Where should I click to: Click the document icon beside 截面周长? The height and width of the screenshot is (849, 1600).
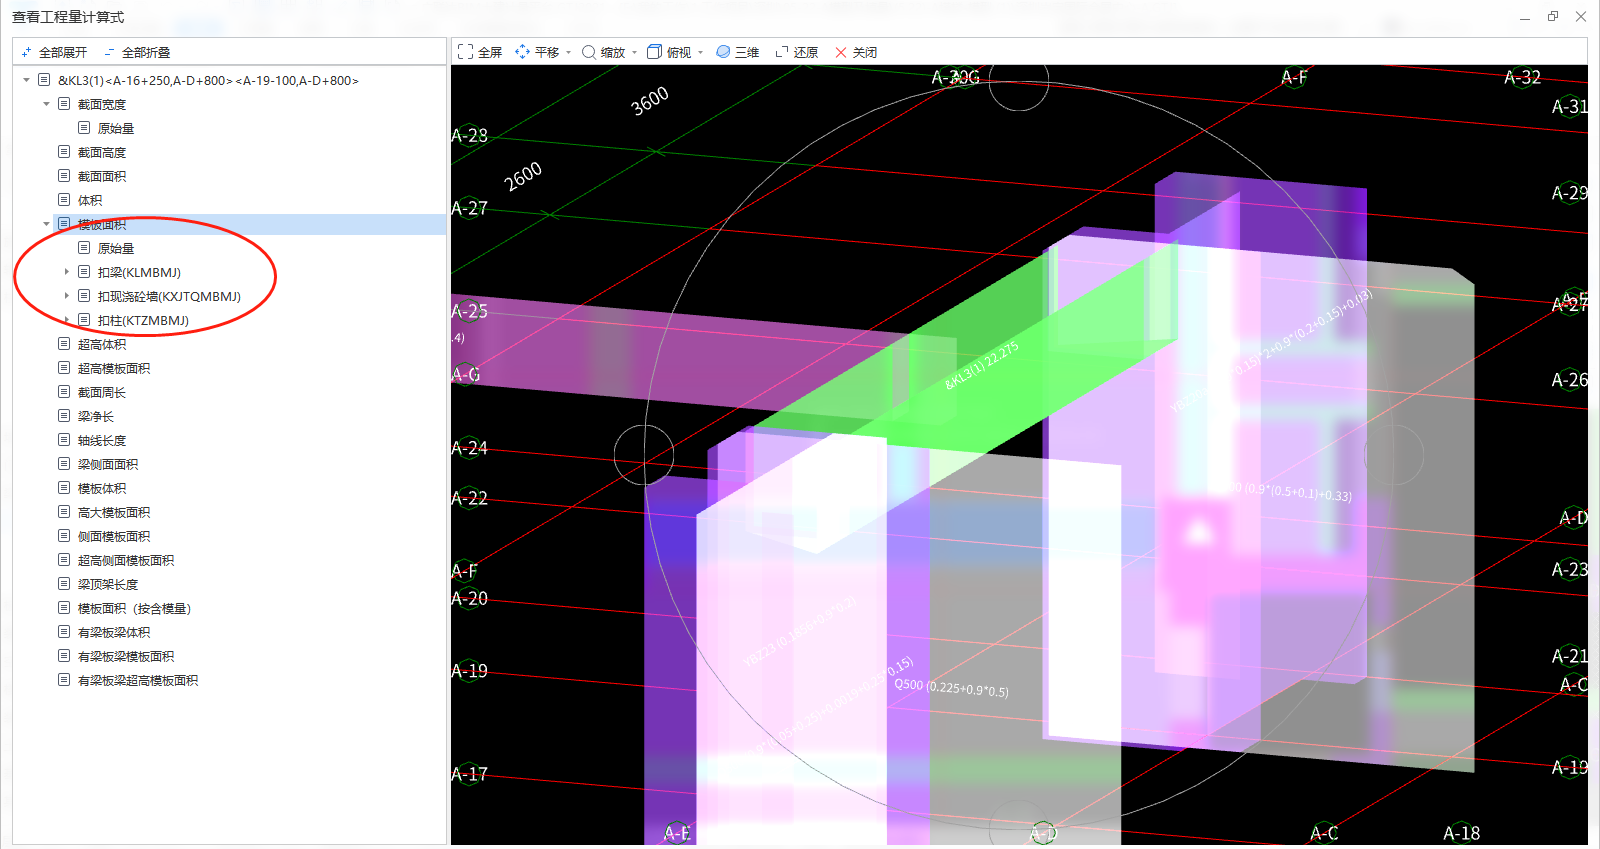point(64,392)
